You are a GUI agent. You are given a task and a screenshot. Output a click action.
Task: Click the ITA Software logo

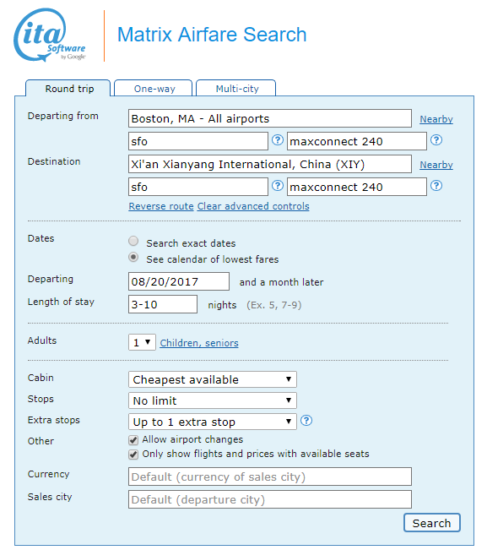click(49, 35)
